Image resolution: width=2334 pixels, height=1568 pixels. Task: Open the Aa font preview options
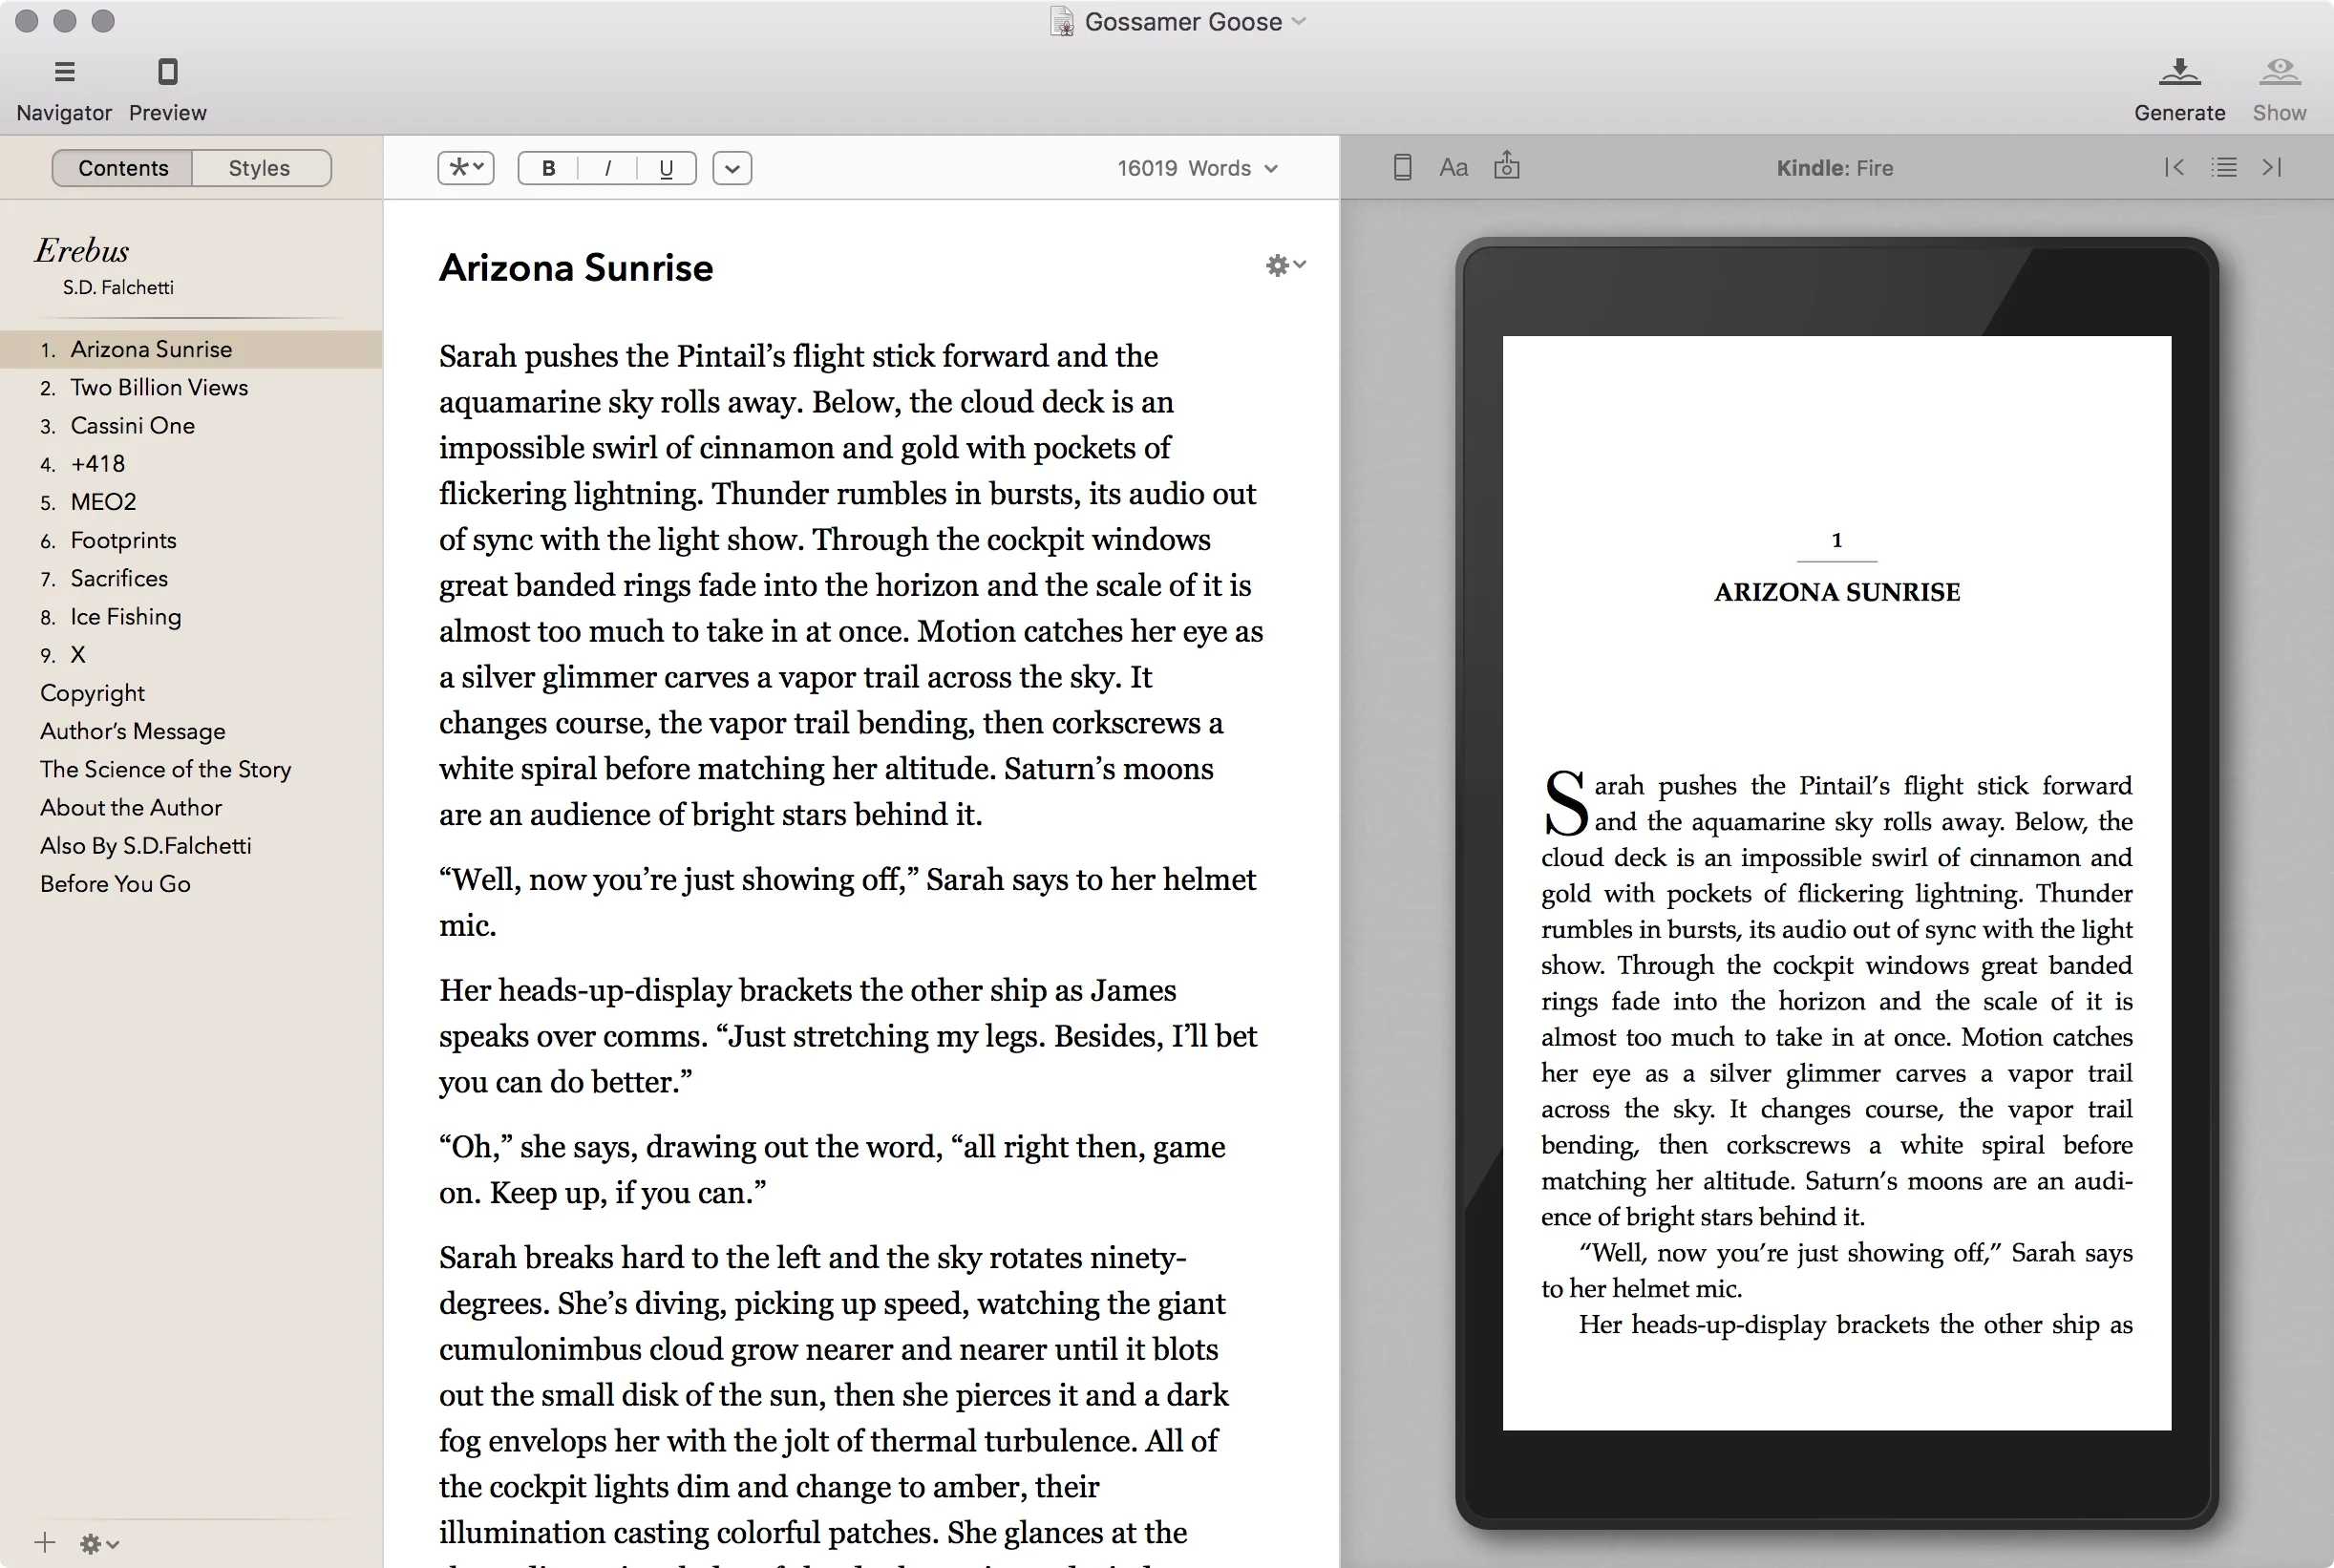point(1453,167)
